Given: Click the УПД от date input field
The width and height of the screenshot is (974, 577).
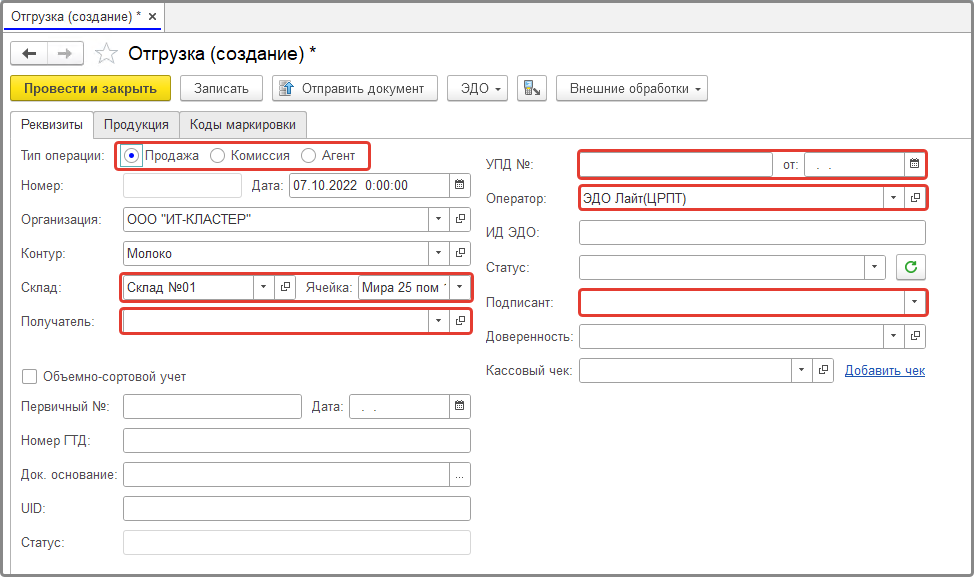Looking at the screenshot, I should (854, 164).
